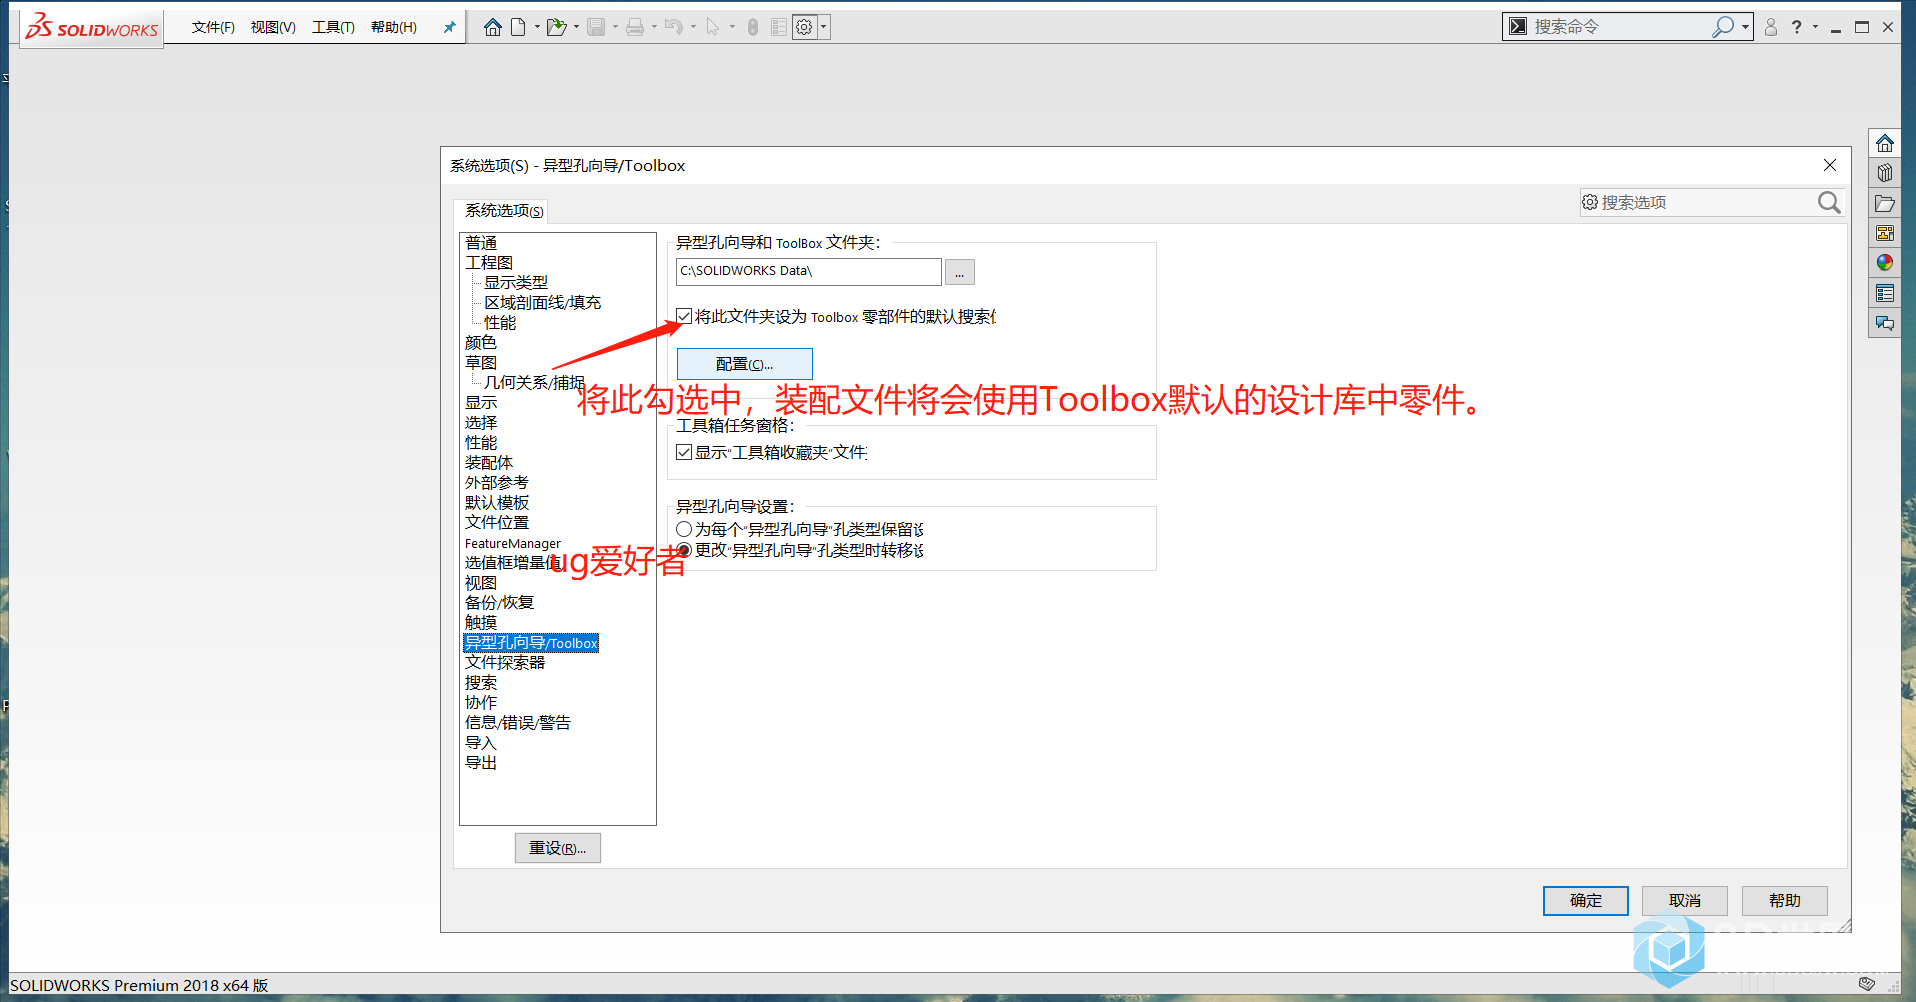This screenshot has height=1002, width=1916.
Task: Click the Select cursor tool icon
Action: pyautogui.click(x=712, y=27)
